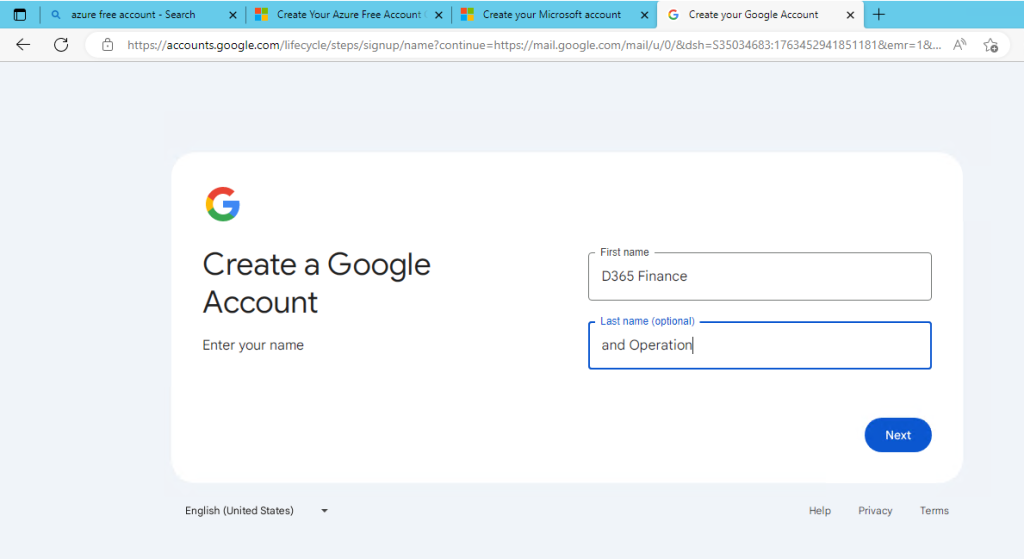The image size is (1024, 559).
Task: Go back using the browser arrow
Action: [x=23, y=45]
